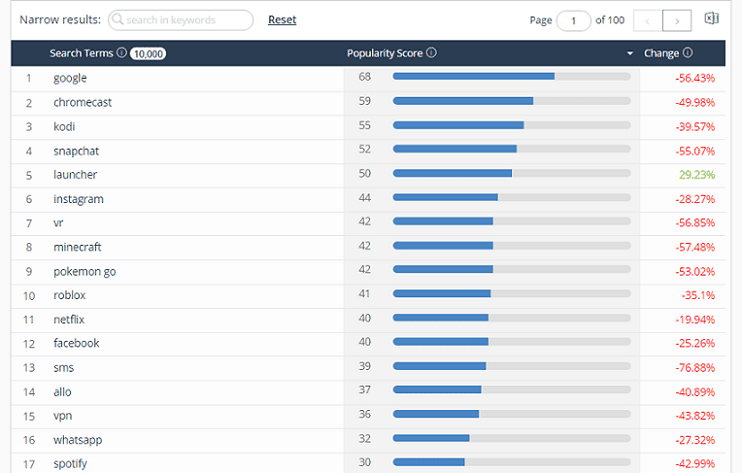Click popularity score 44 for instagram
This screenshot has height=473, width=742.
tap(364, 198)
